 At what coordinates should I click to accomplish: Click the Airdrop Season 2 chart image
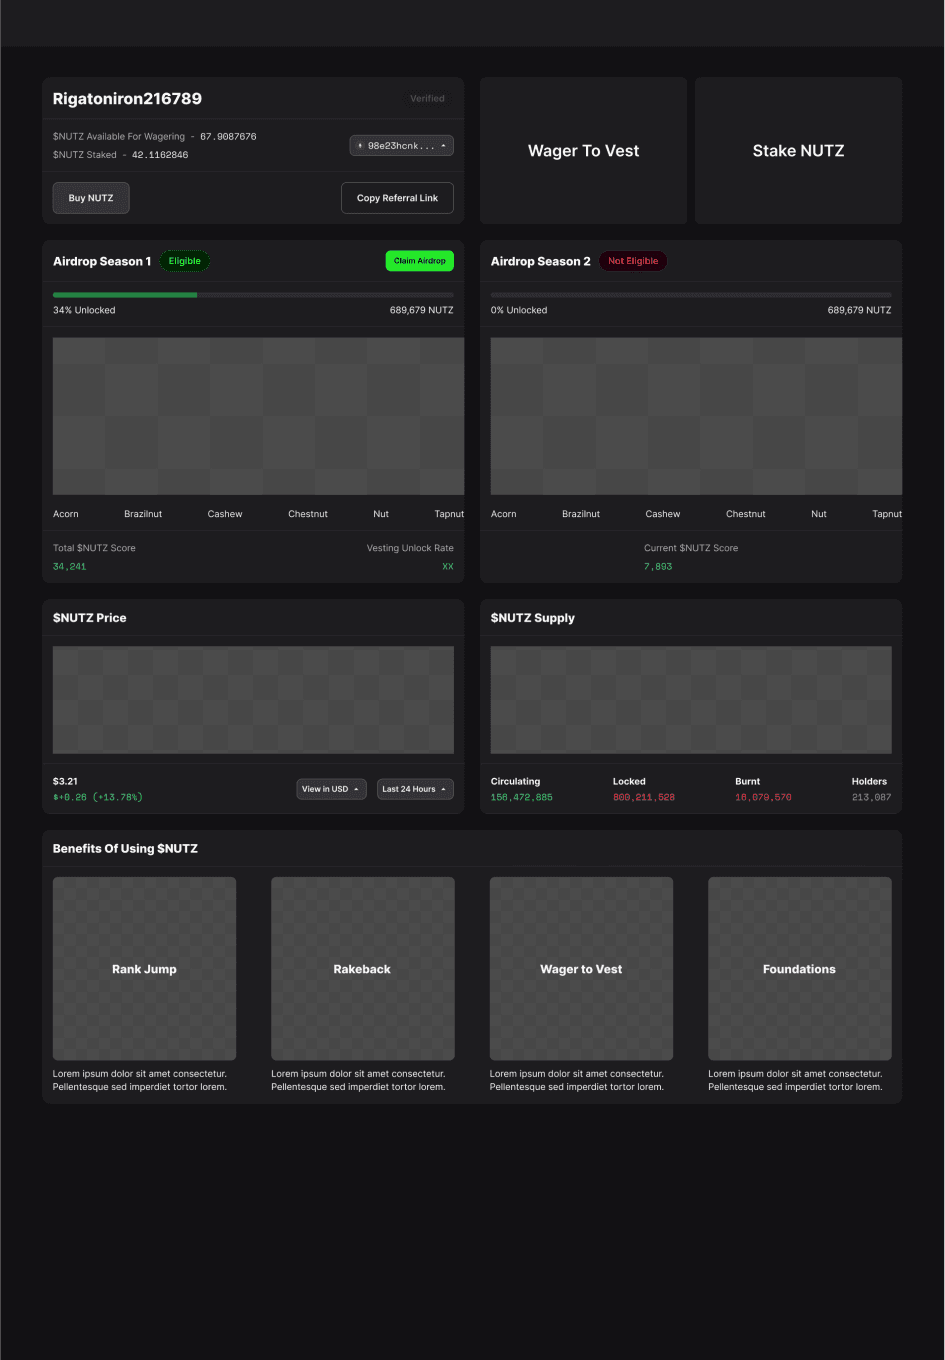(x=696, y=416)
